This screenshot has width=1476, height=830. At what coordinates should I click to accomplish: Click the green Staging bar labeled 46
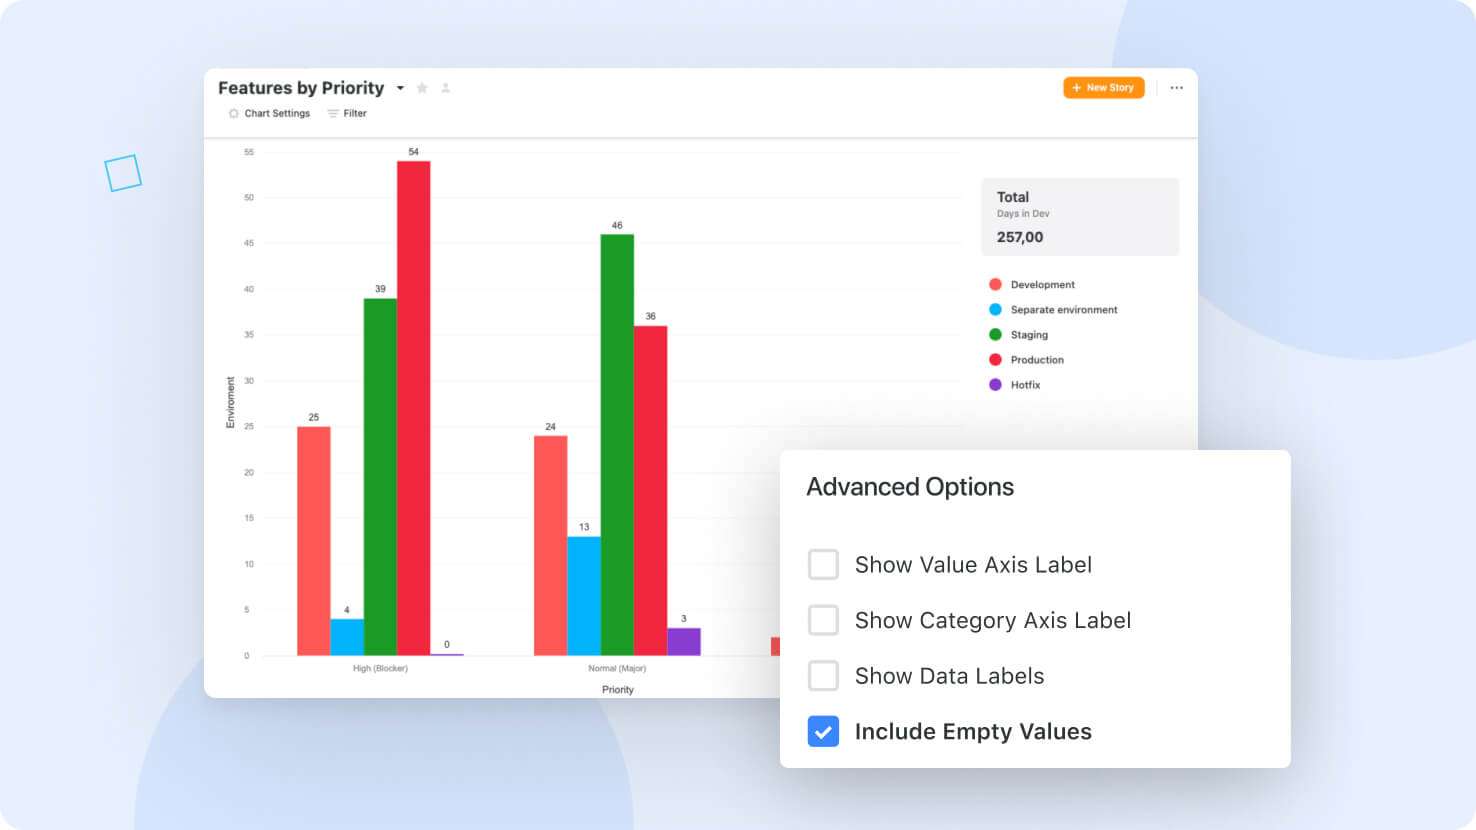[617, 445]
